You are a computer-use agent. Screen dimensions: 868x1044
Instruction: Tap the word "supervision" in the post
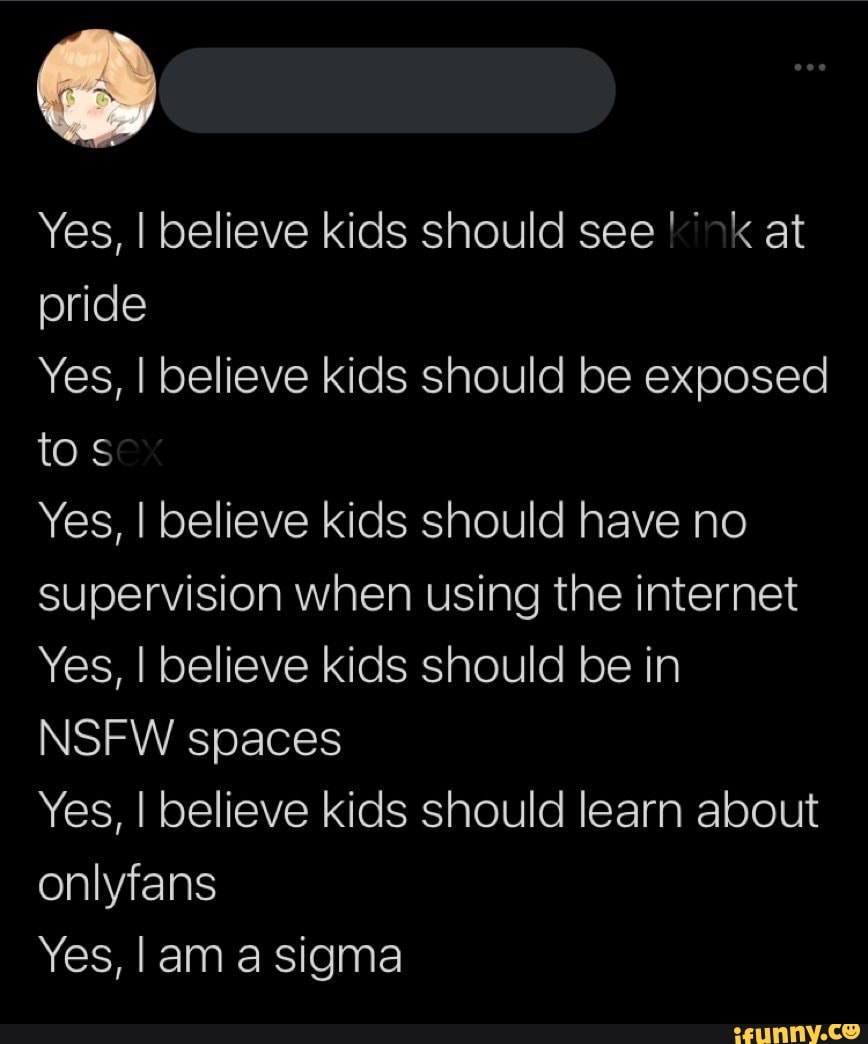(160, 595)
